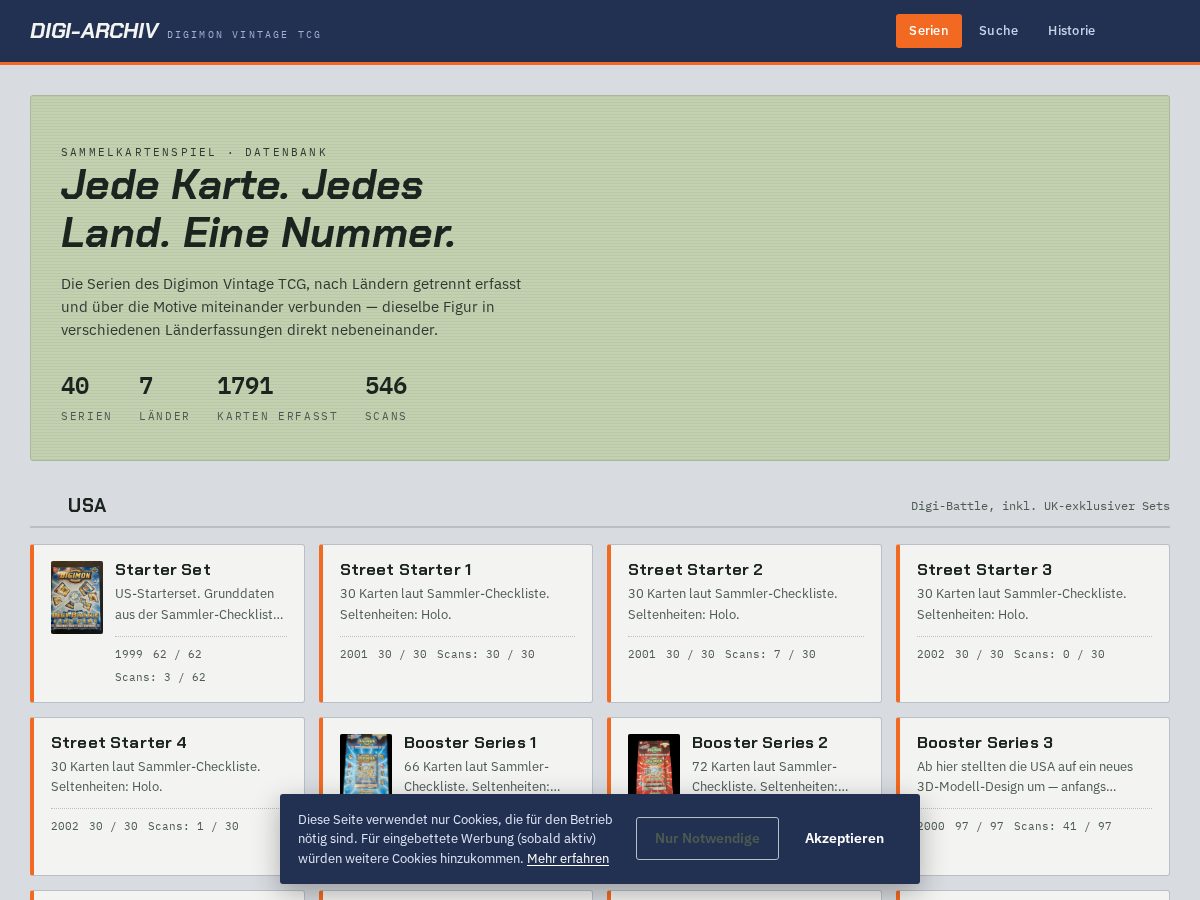Open the Starter Set series card title

click(163, 569)
